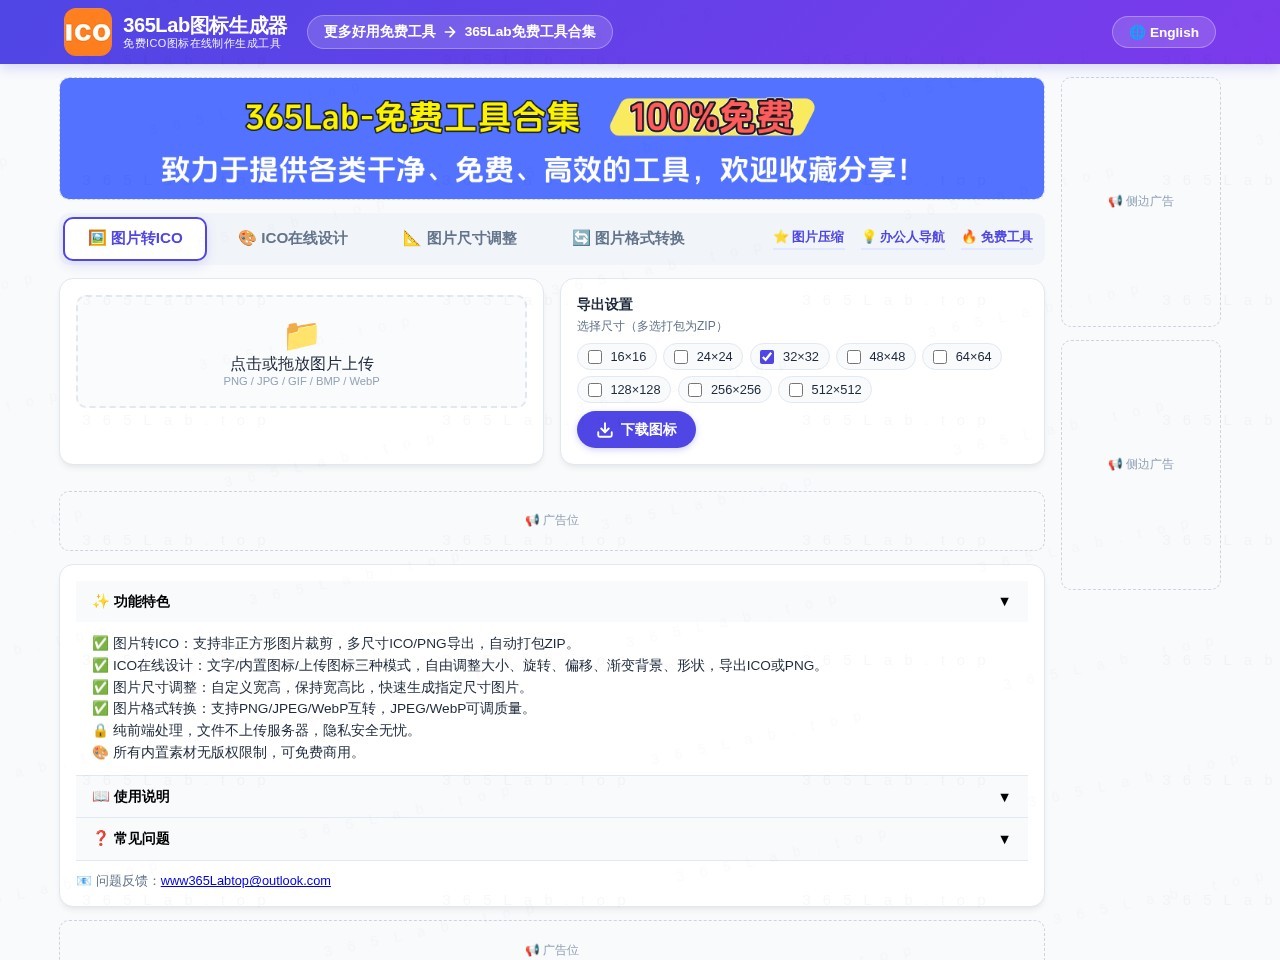Image resolution: width=1280 pixels, height=960 pixels.
Task: Open the 图片格式转换 tab
Action: pos(628,239)
